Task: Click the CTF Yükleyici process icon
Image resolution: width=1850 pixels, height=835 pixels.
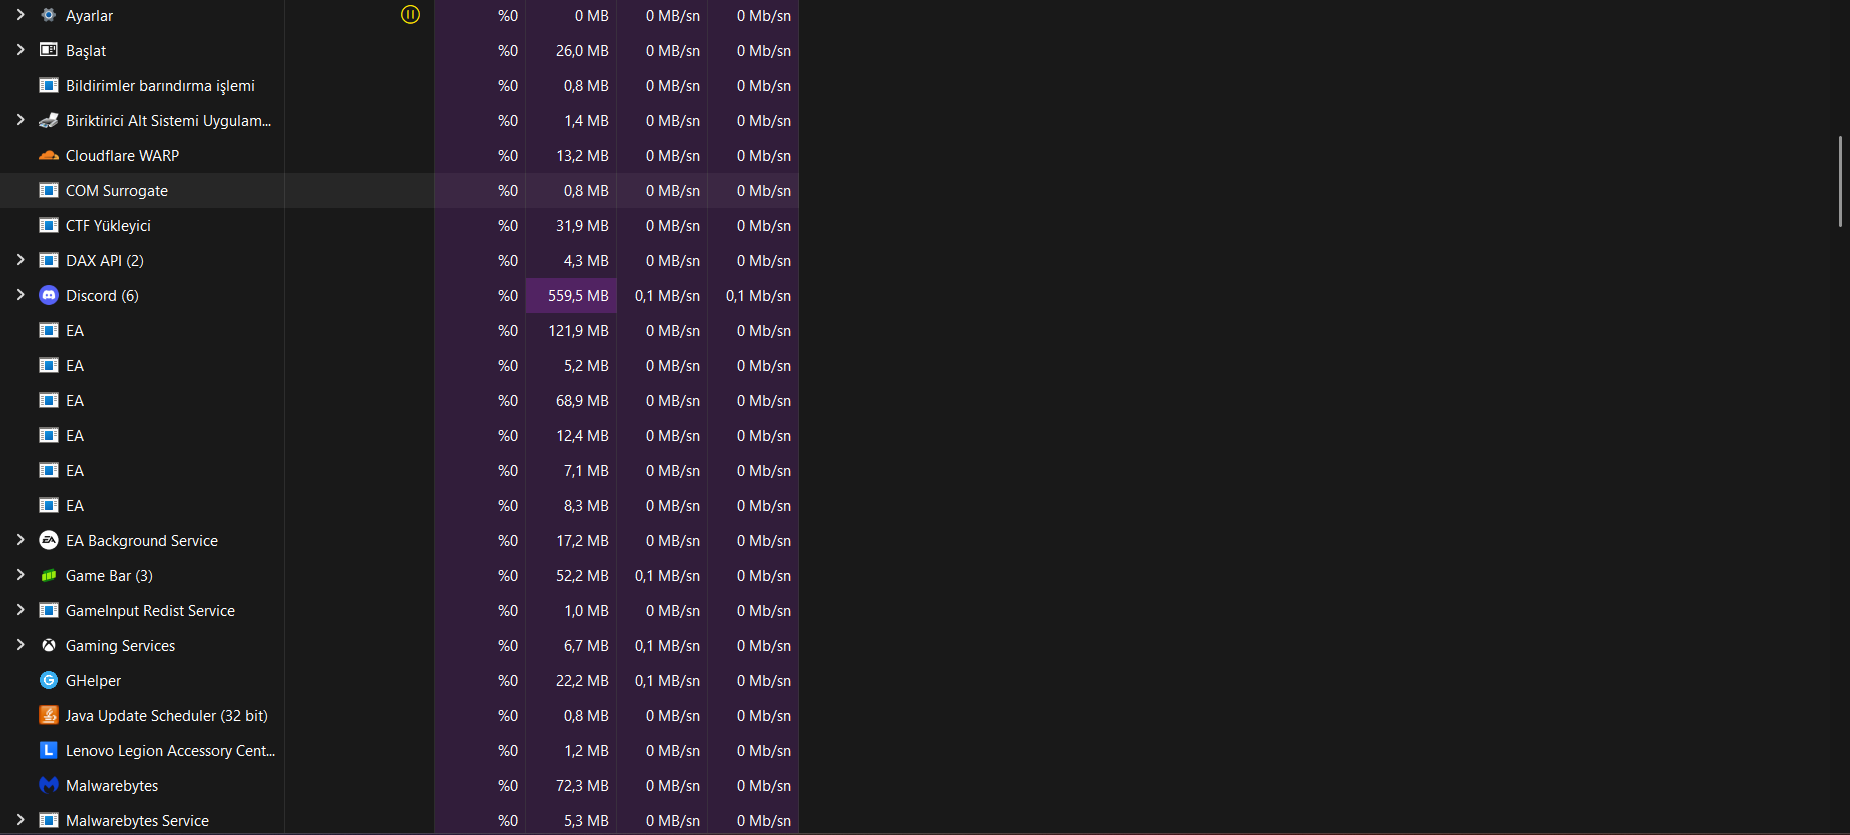Action: point(48,225)
